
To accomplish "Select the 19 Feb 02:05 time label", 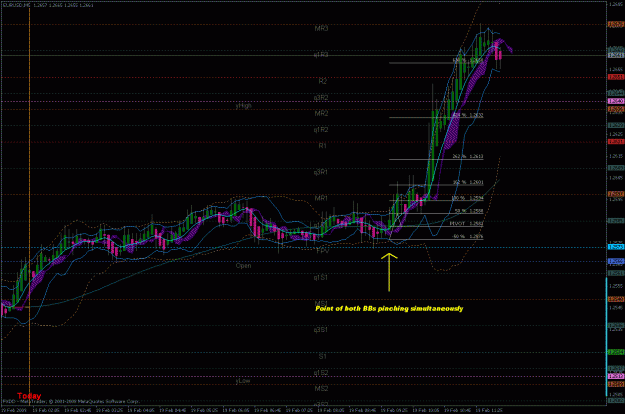I will (46, 410).
